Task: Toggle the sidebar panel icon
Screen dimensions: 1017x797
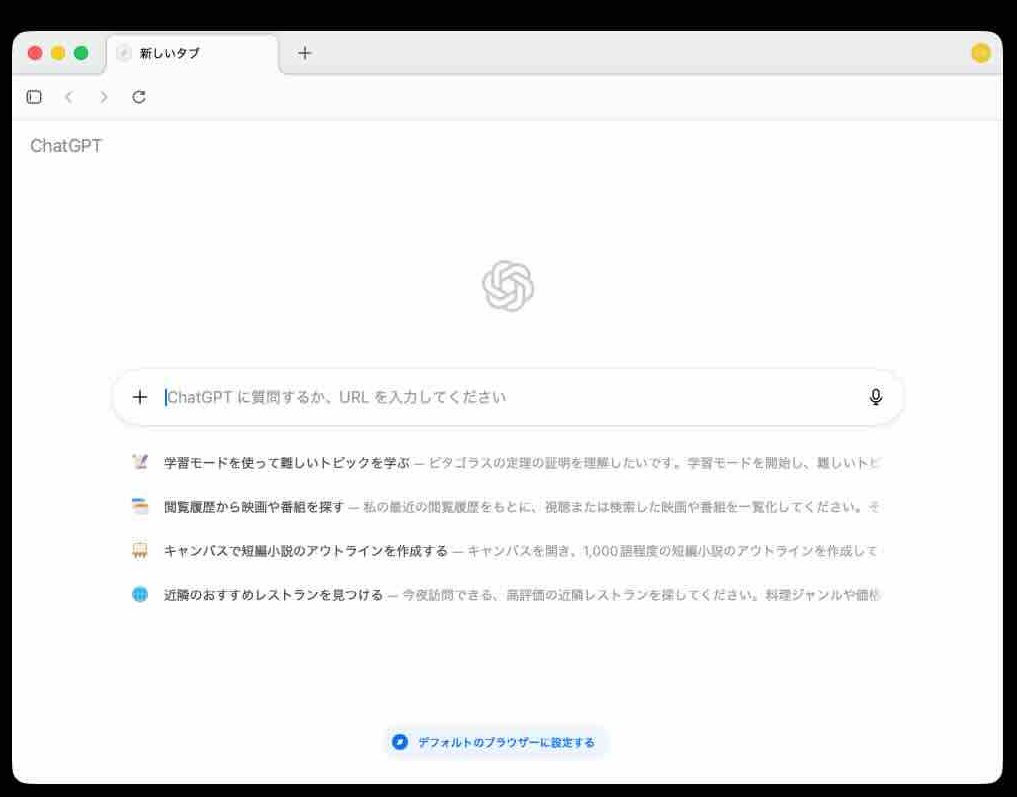Action: 34,97
